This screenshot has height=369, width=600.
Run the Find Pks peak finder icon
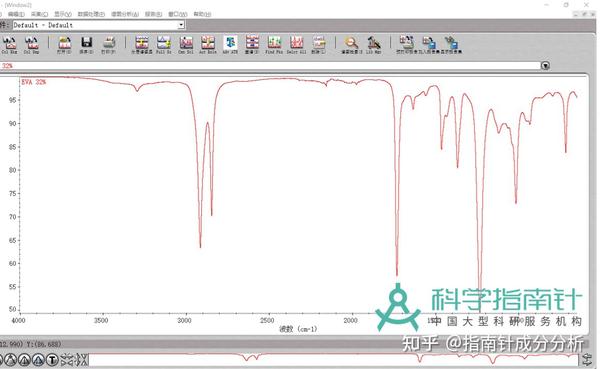[x=274, y=45]
